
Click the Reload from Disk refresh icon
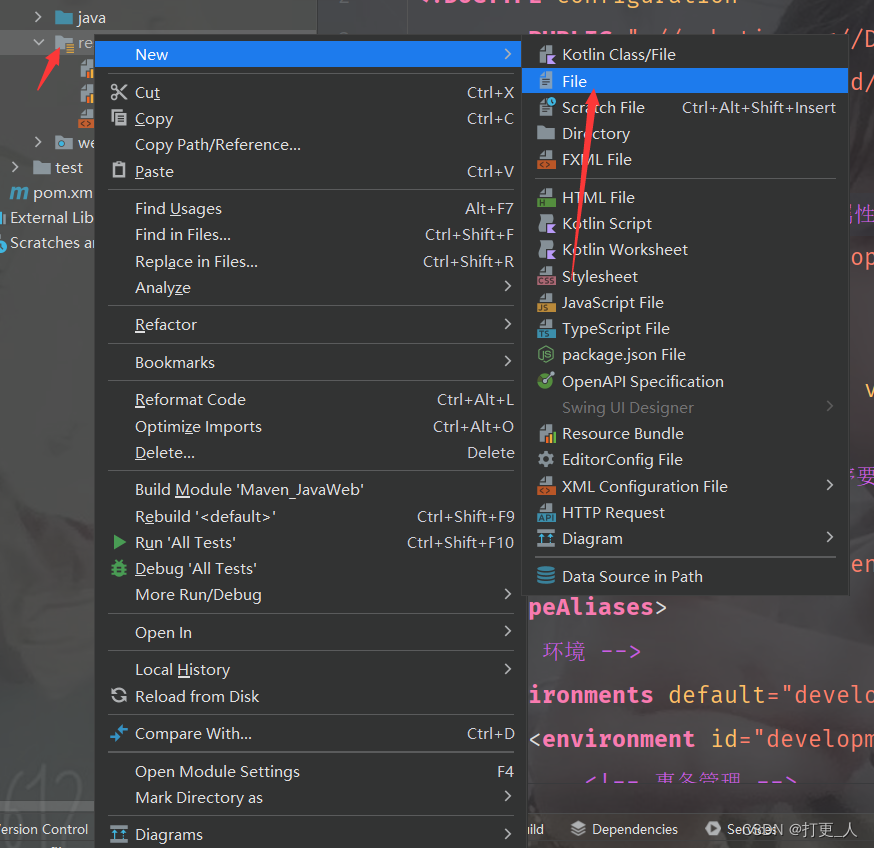point(119,696)
